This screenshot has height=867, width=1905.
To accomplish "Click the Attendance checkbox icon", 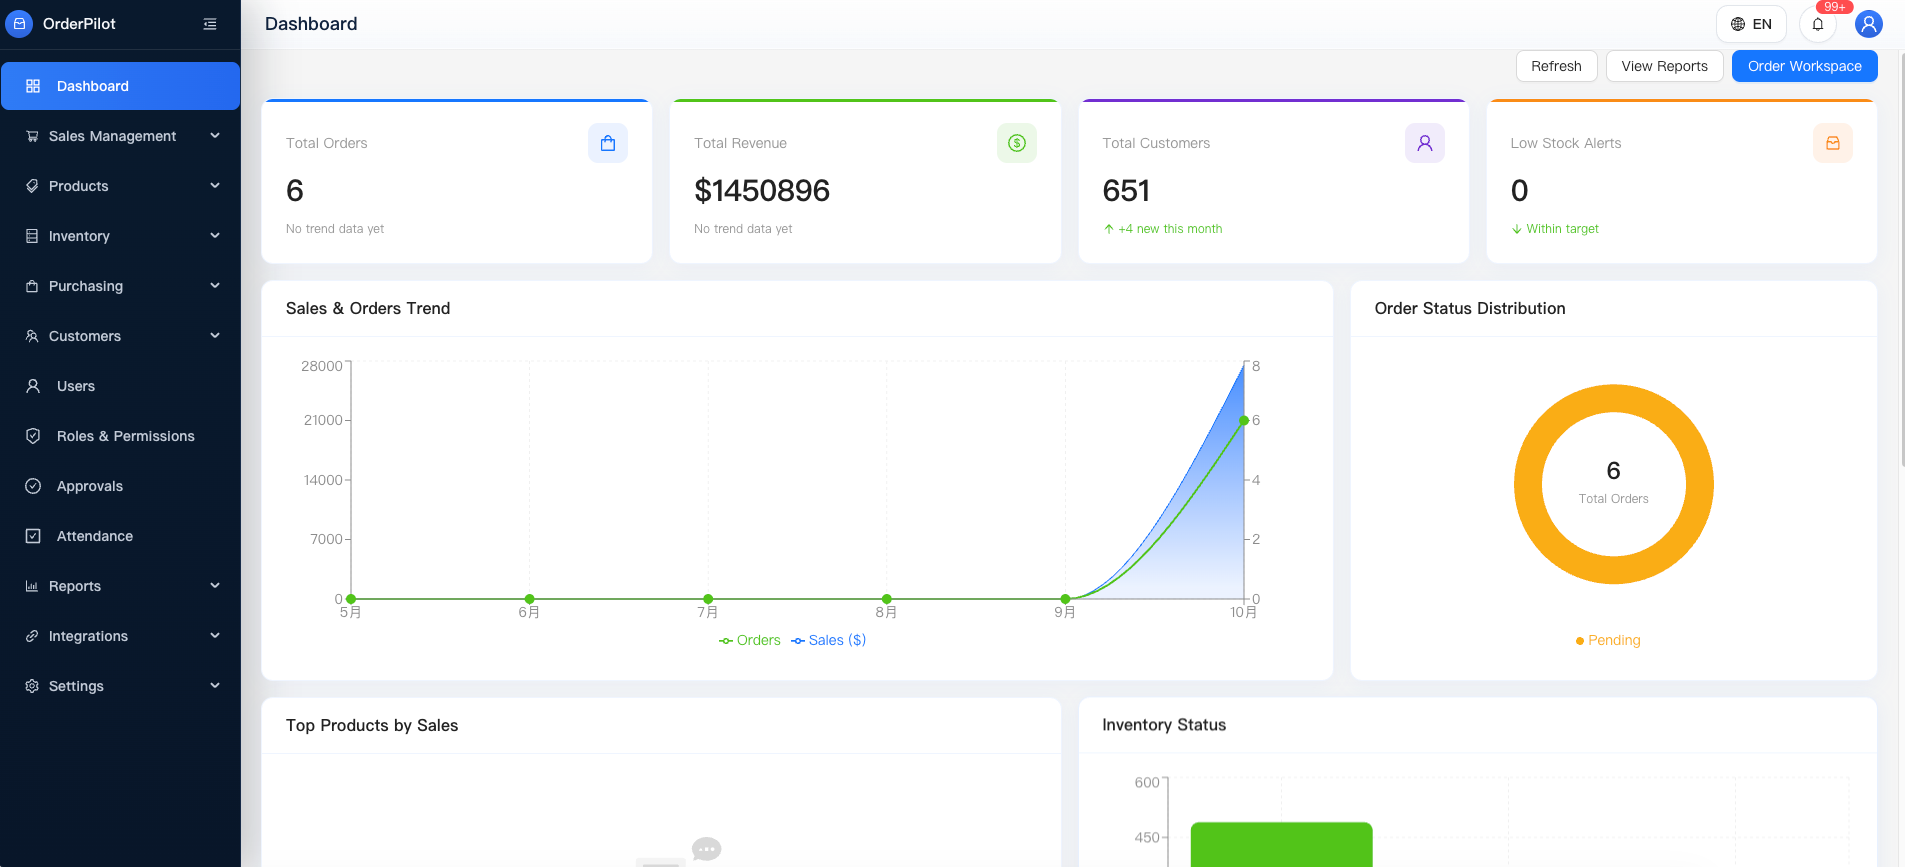I will click(x=33, y=536).
